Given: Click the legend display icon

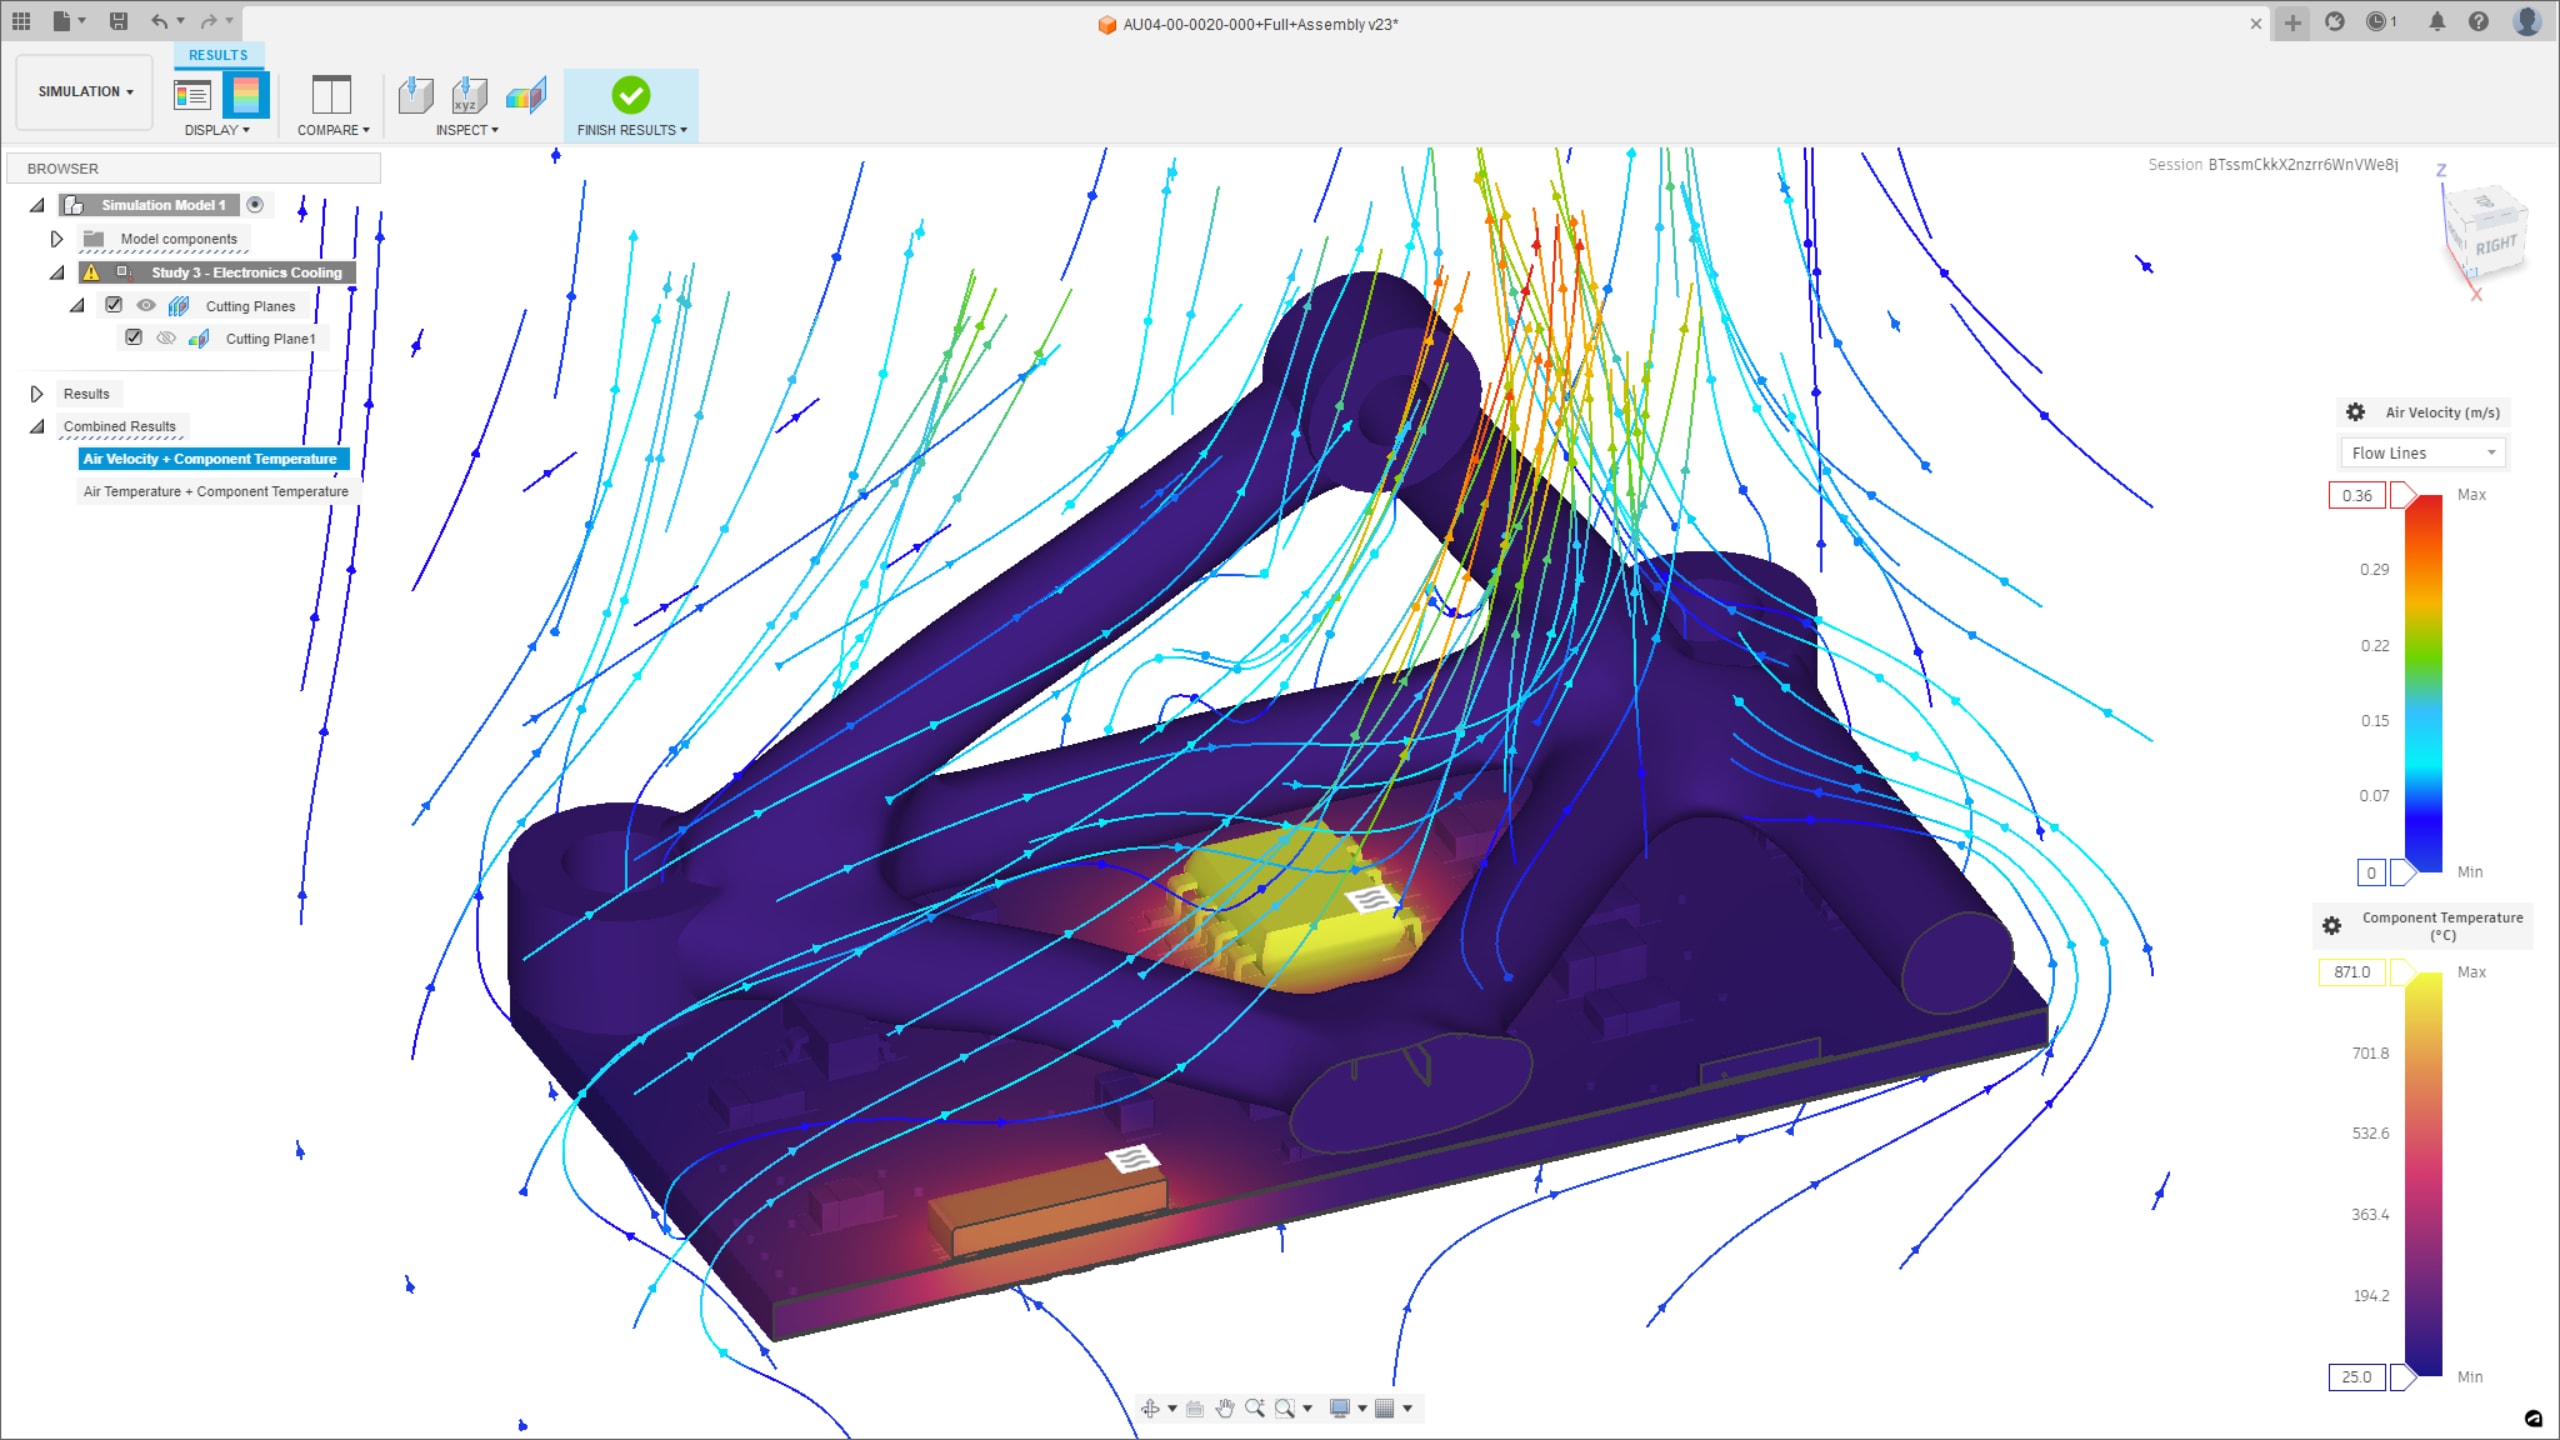Looking at the screenshot, I should [x=191, y=96].
